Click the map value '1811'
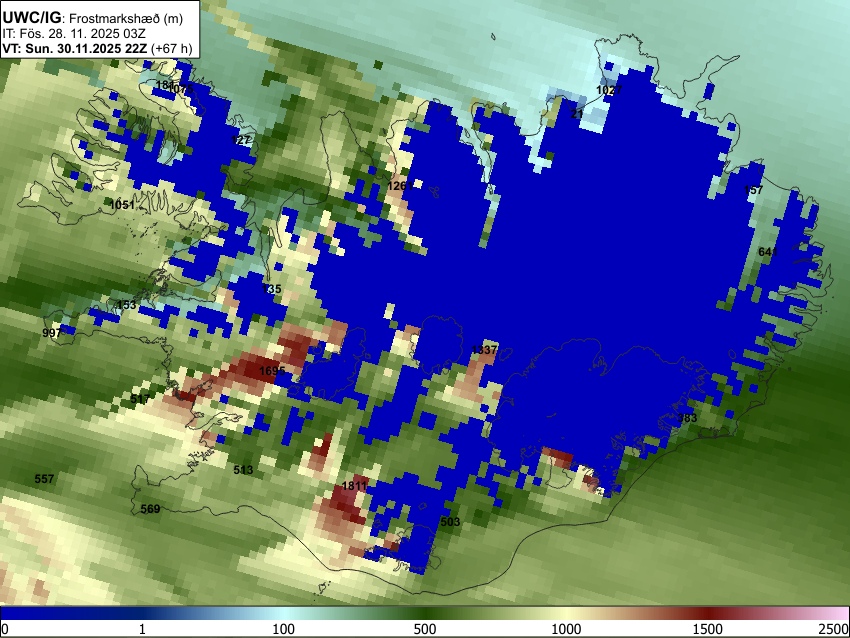 pos(355,486)
